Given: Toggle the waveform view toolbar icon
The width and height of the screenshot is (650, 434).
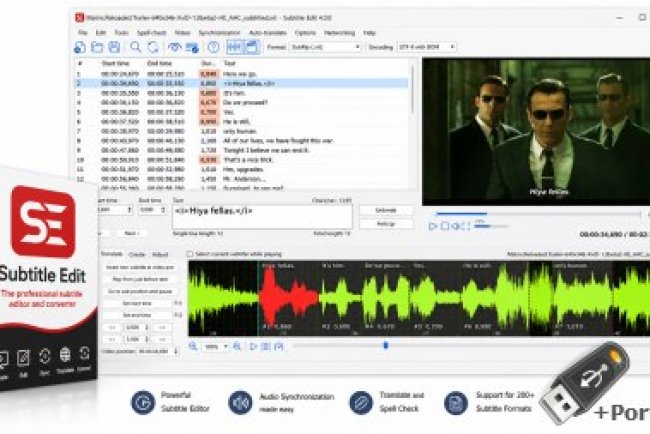Looking at the screenshot, I should coord(235,47).
